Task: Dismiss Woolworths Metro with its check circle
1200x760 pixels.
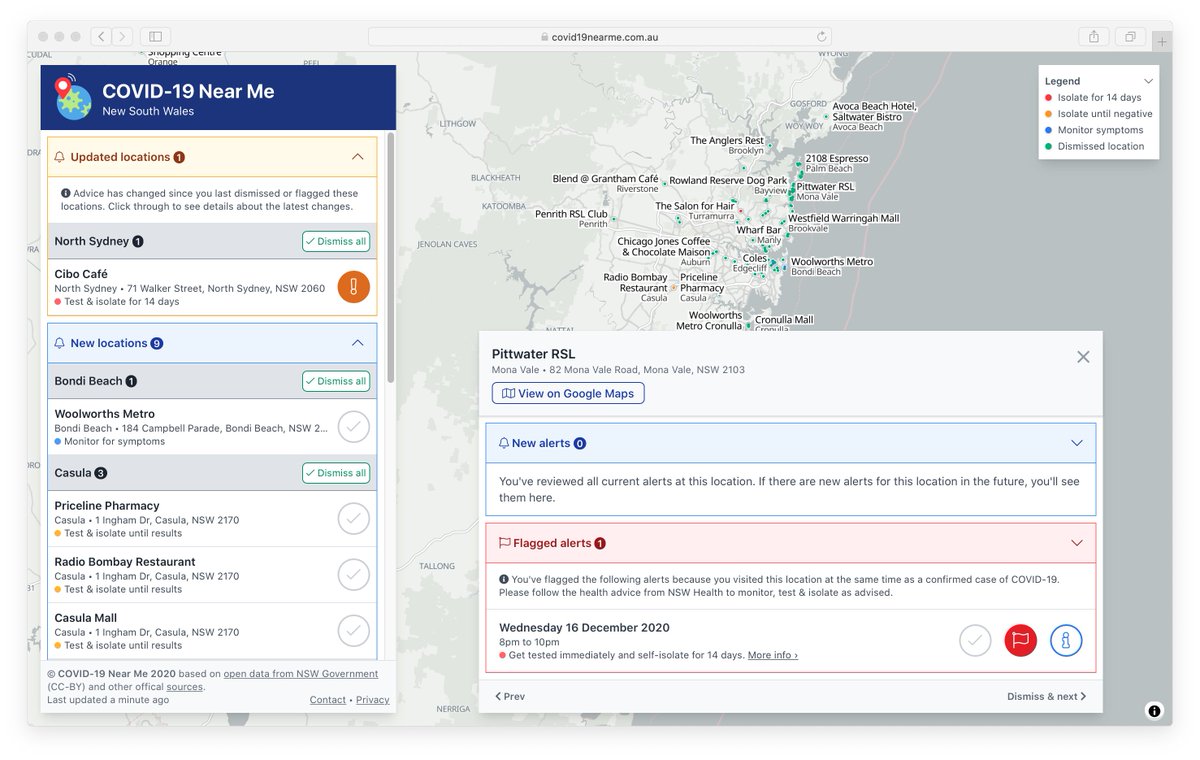Action: (354, 427)
